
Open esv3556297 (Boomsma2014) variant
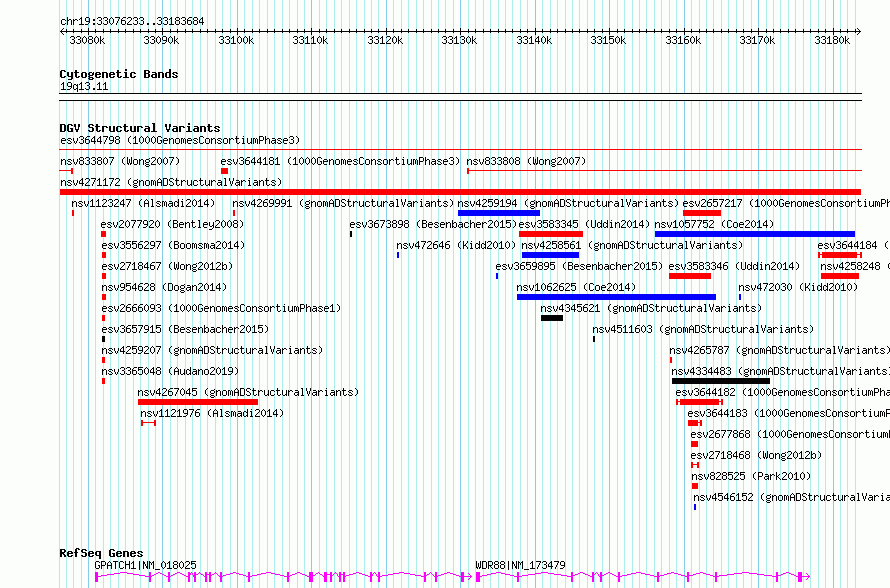(173, 245)
